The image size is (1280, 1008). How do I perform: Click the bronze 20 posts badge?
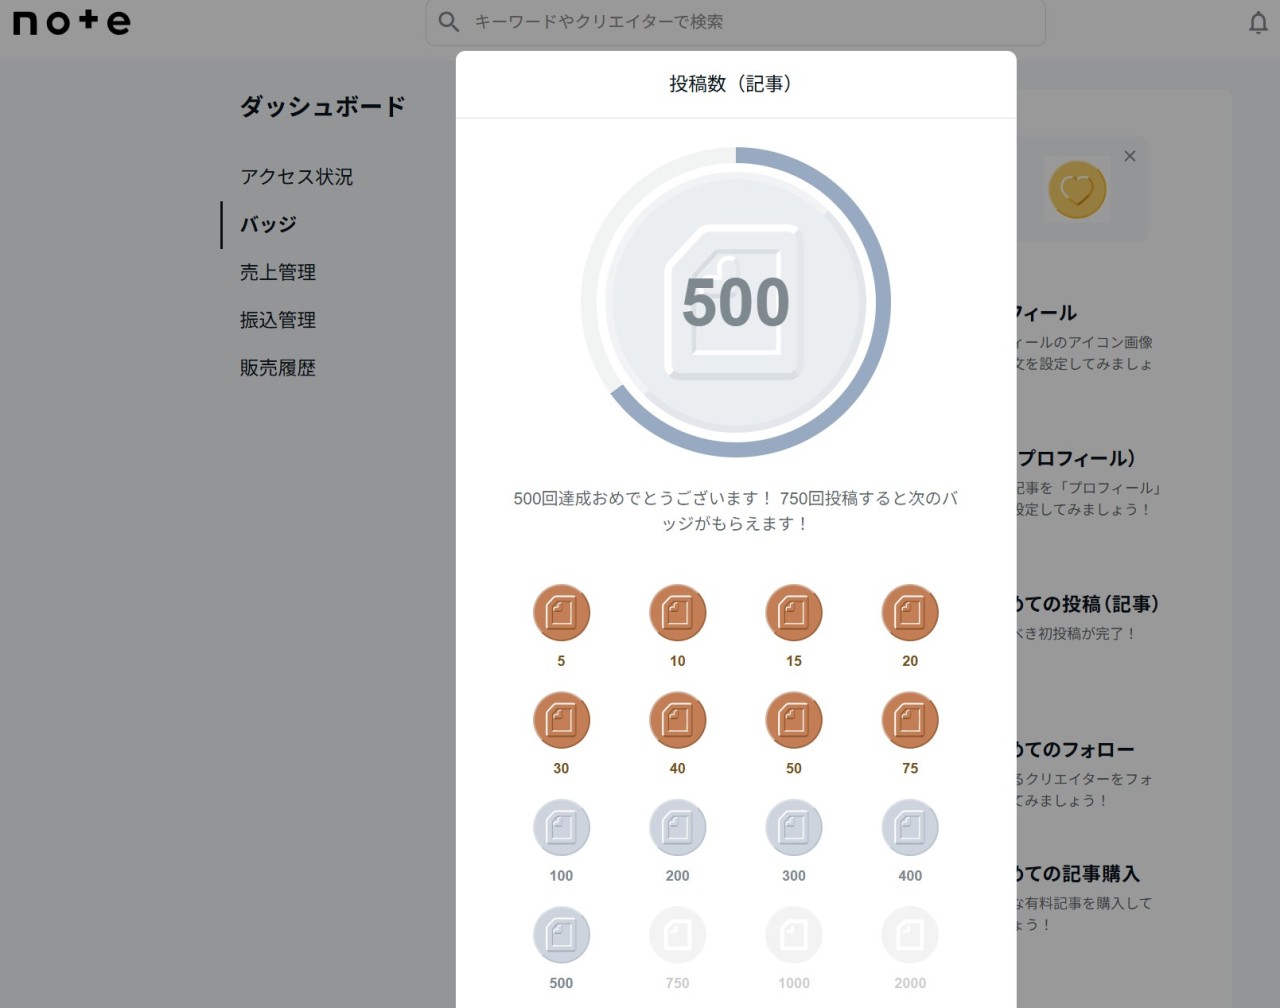[x=909, y=613]
